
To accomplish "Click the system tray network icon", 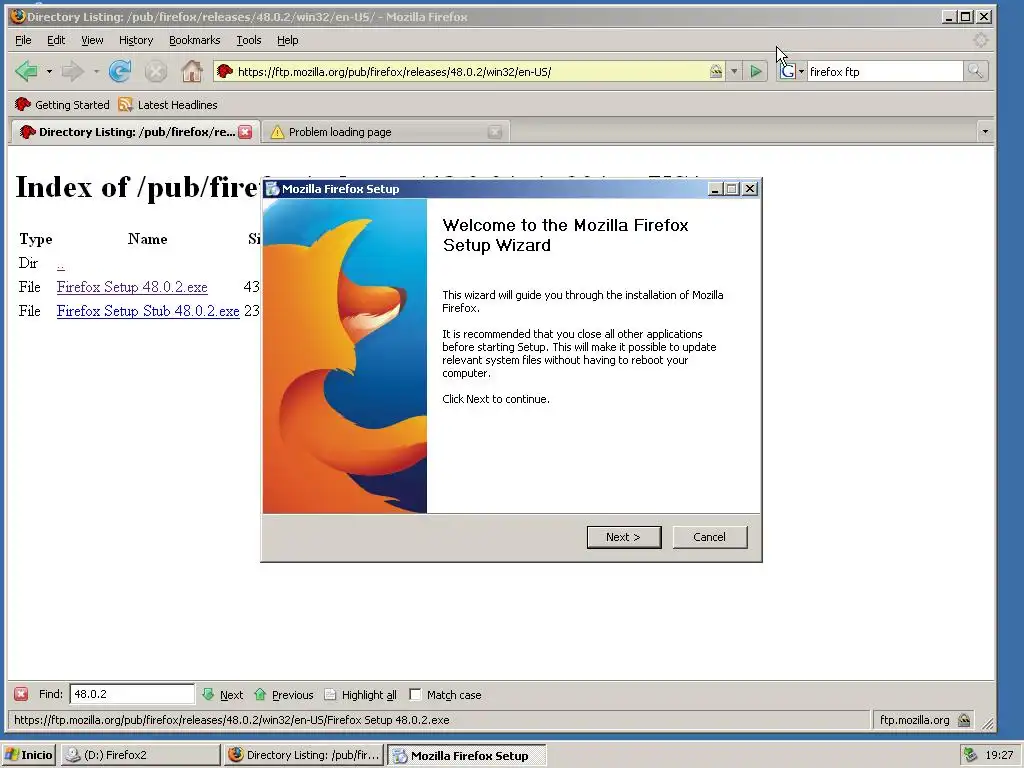I will tap(970, 755).
